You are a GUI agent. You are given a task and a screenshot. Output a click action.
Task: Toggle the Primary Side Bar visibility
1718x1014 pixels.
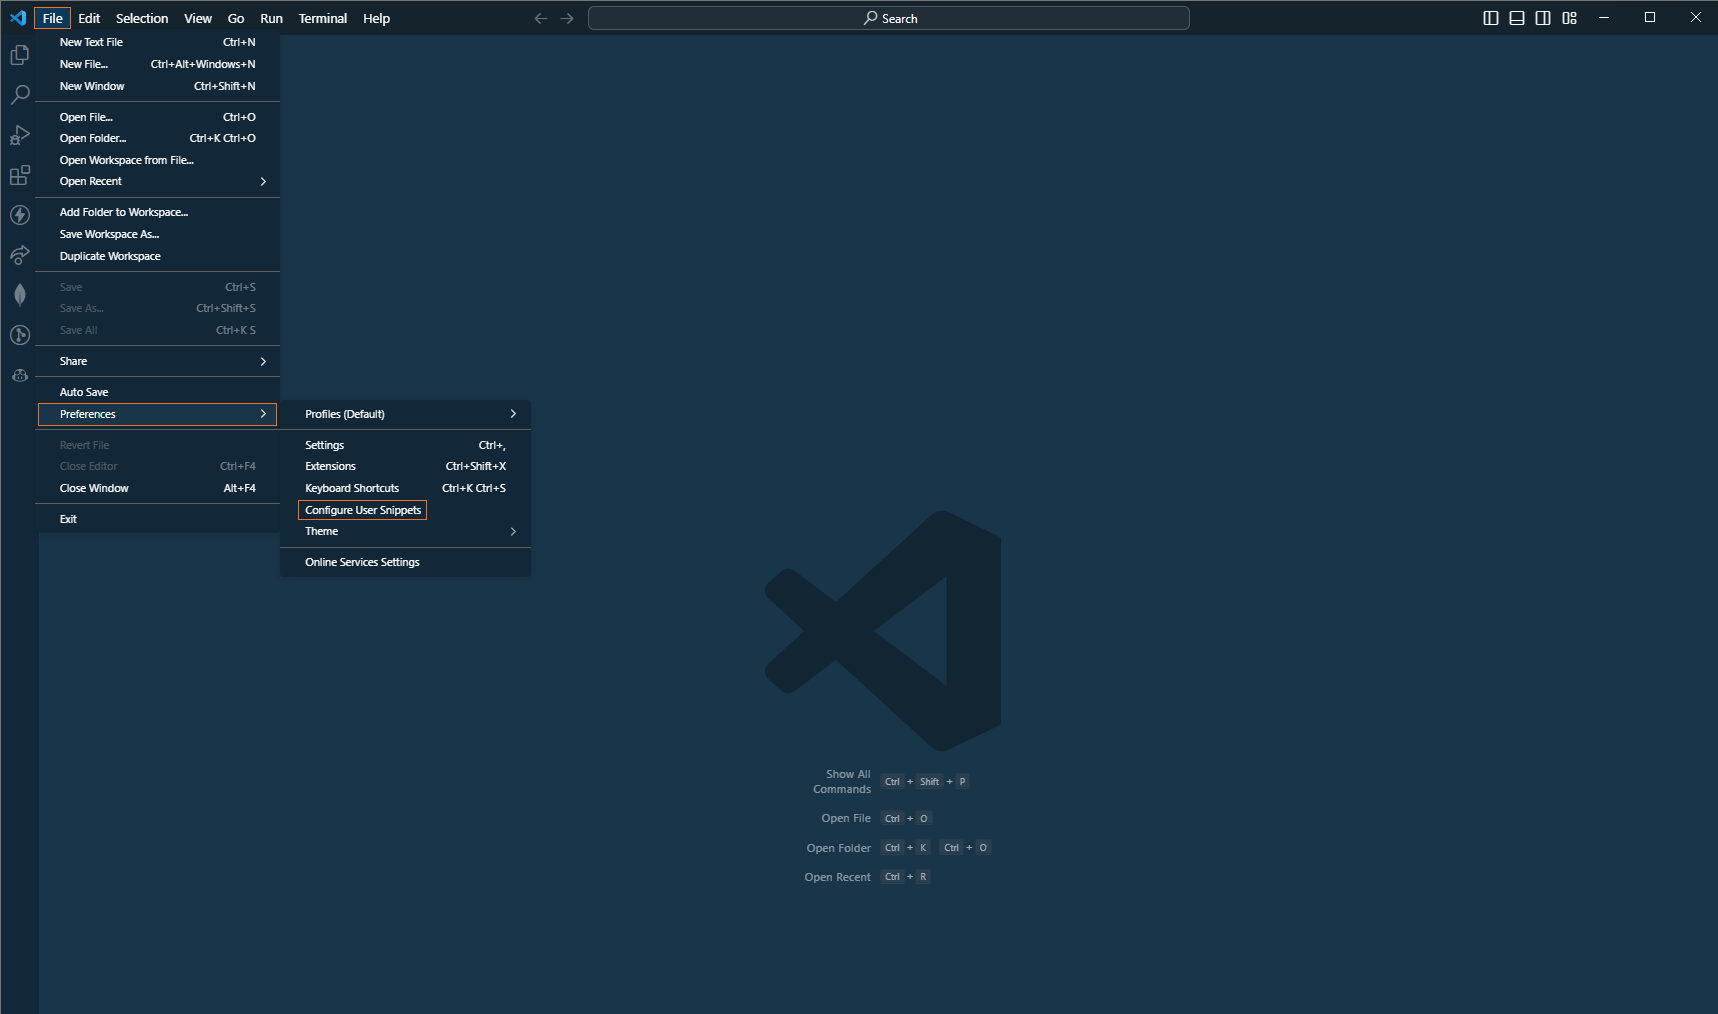coord(1490,18)
